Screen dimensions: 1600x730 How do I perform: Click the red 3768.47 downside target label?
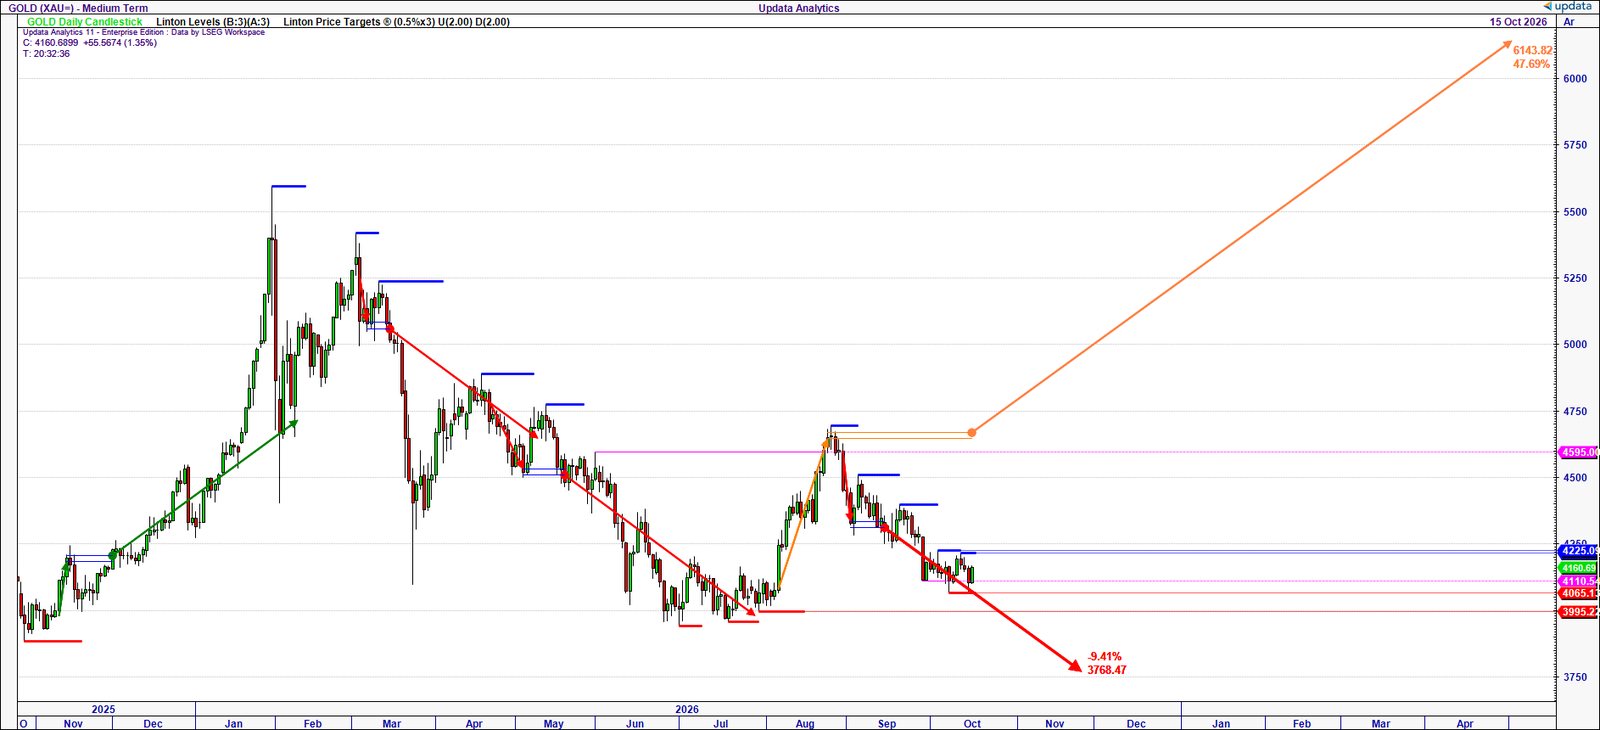point(1107,670)
